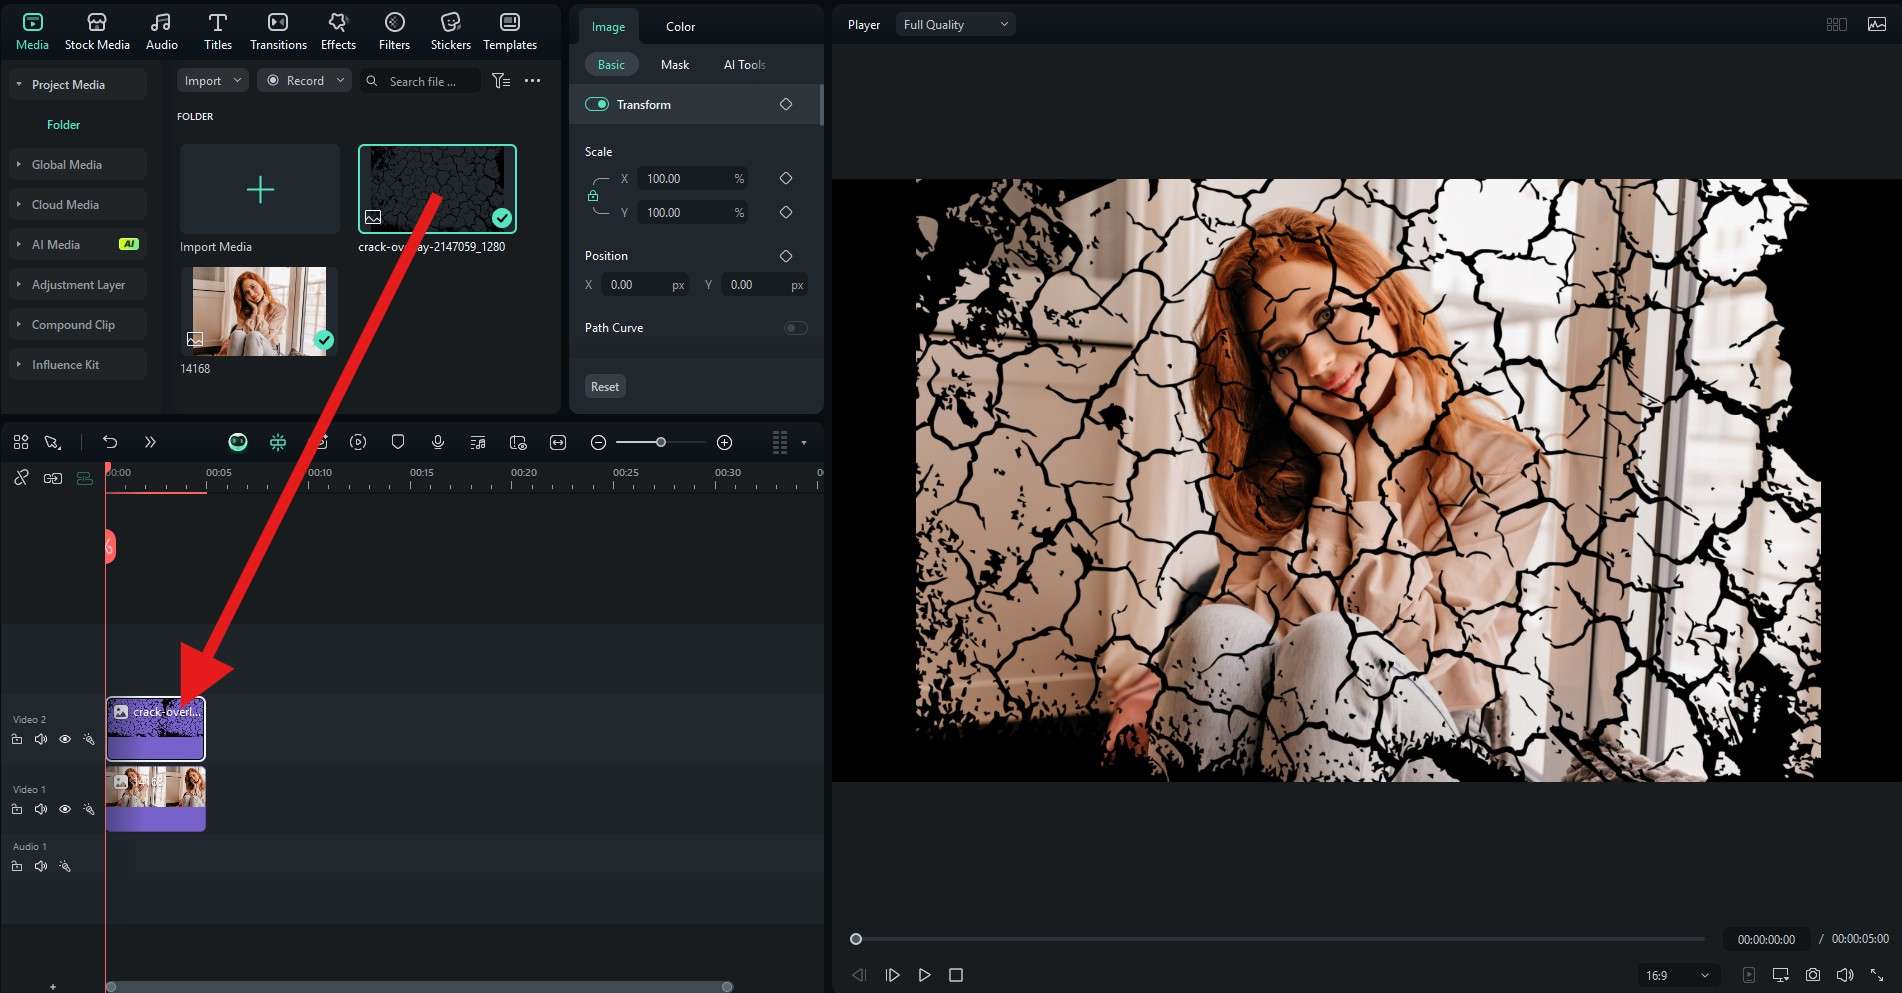Open the Stock Media section
The width and height of the screenshot is (1902, 993).
coord(97,32)
